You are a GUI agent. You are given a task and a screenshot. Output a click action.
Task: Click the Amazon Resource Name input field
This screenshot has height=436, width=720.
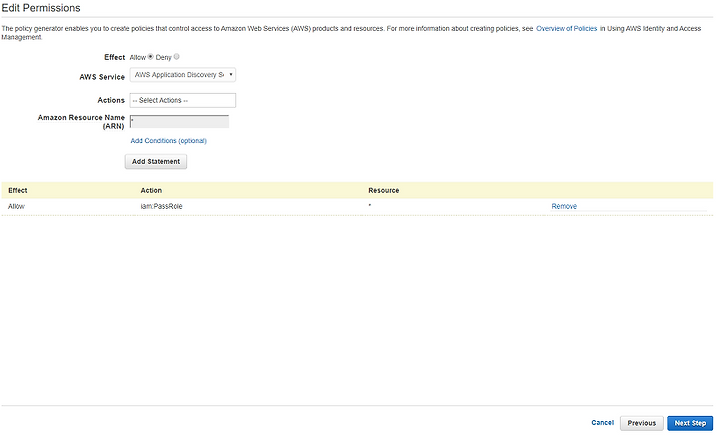point(180,122)
